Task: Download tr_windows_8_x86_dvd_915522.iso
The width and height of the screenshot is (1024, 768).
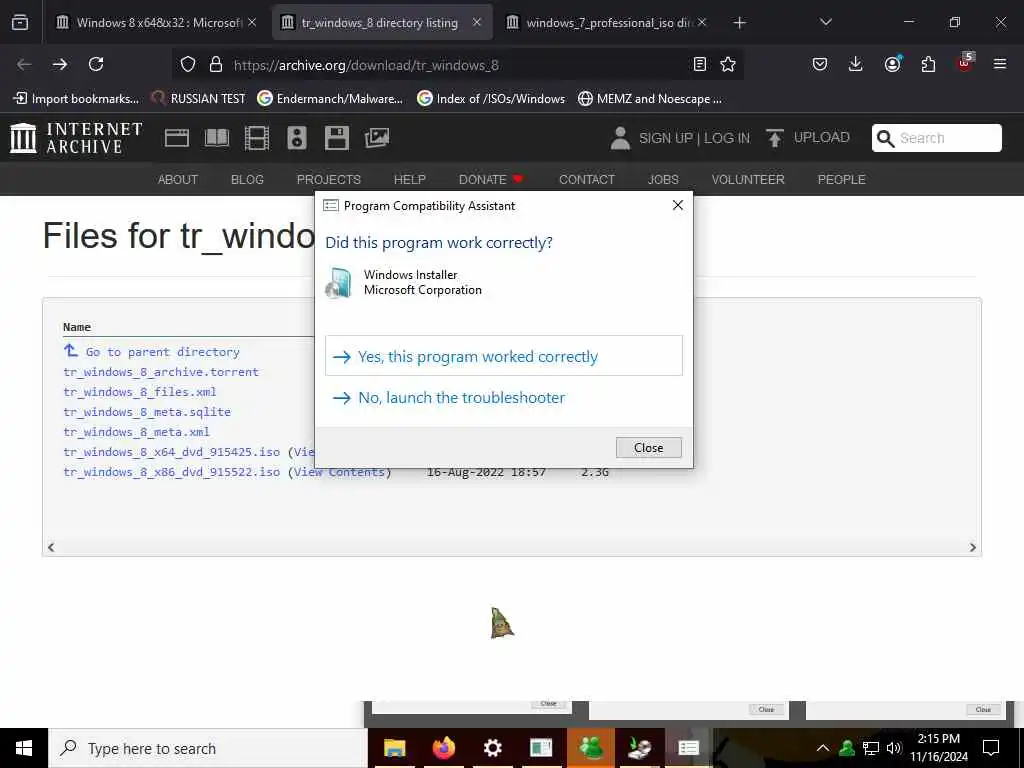Action: click(171, 472)
